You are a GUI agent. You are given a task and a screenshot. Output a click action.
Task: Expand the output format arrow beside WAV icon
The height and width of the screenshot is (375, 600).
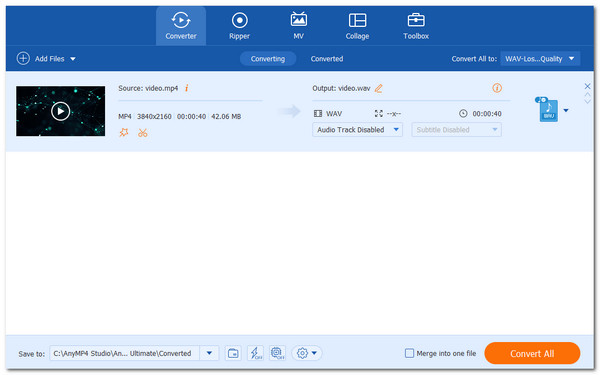pyautogui.click(x=566, y=111)
